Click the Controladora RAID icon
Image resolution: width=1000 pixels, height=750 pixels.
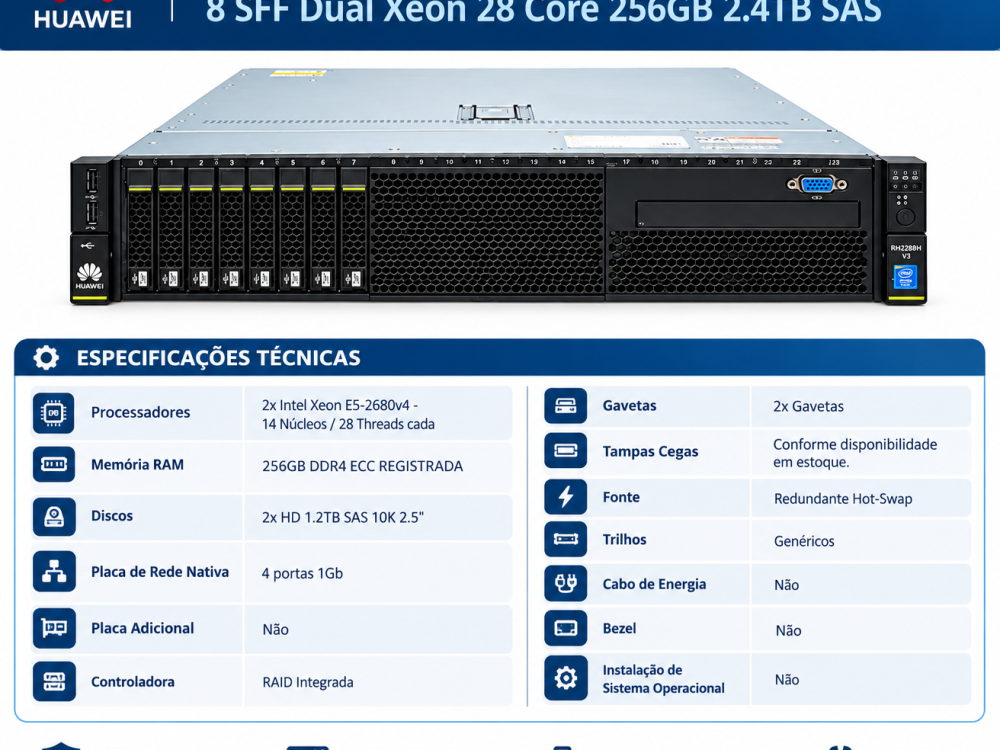click(54, 682)
